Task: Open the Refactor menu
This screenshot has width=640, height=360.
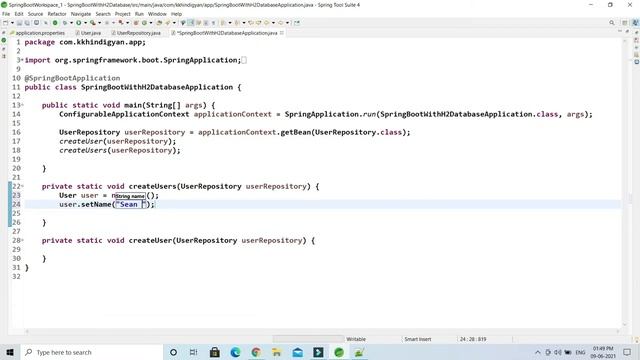Action: click(x=57, y=14)
